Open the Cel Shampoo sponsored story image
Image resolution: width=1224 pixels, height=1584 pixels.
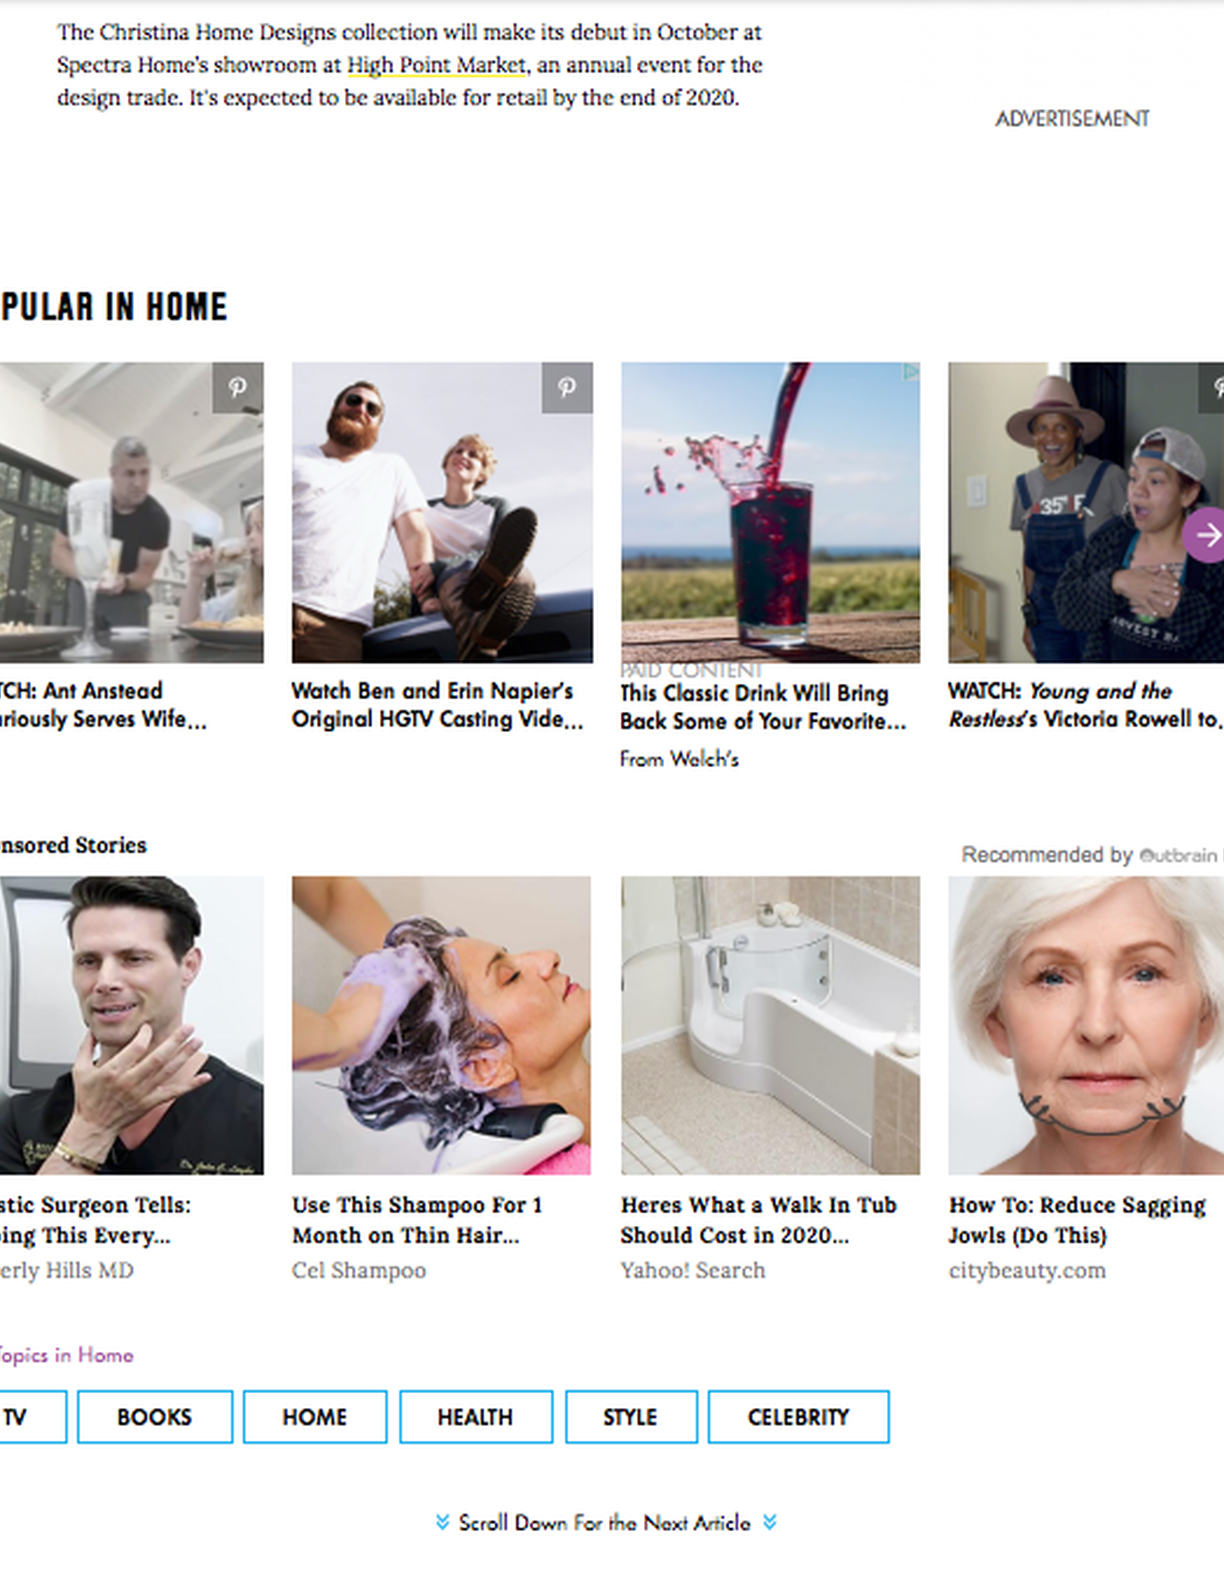[x=441, y=1025]
